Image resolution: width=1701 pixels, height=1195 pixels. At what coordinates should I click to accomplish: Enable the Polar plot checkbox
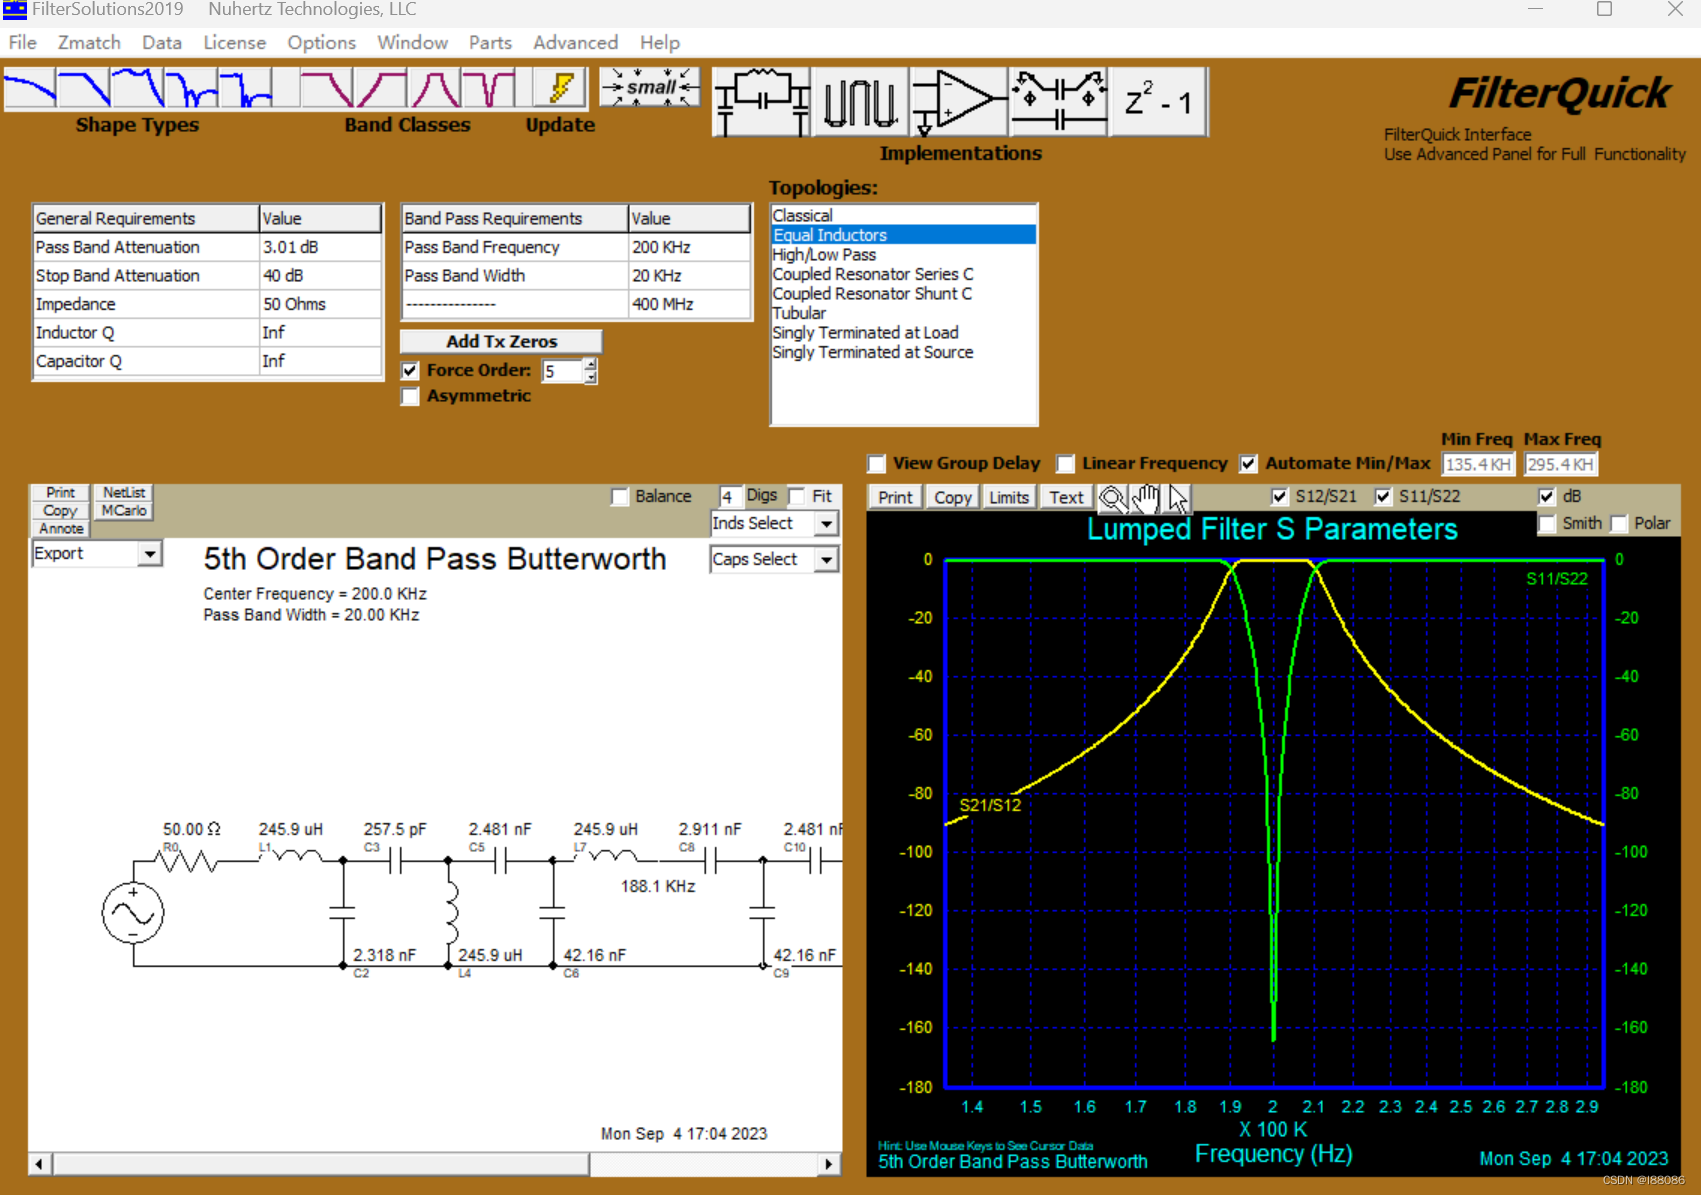(1619, 524)
